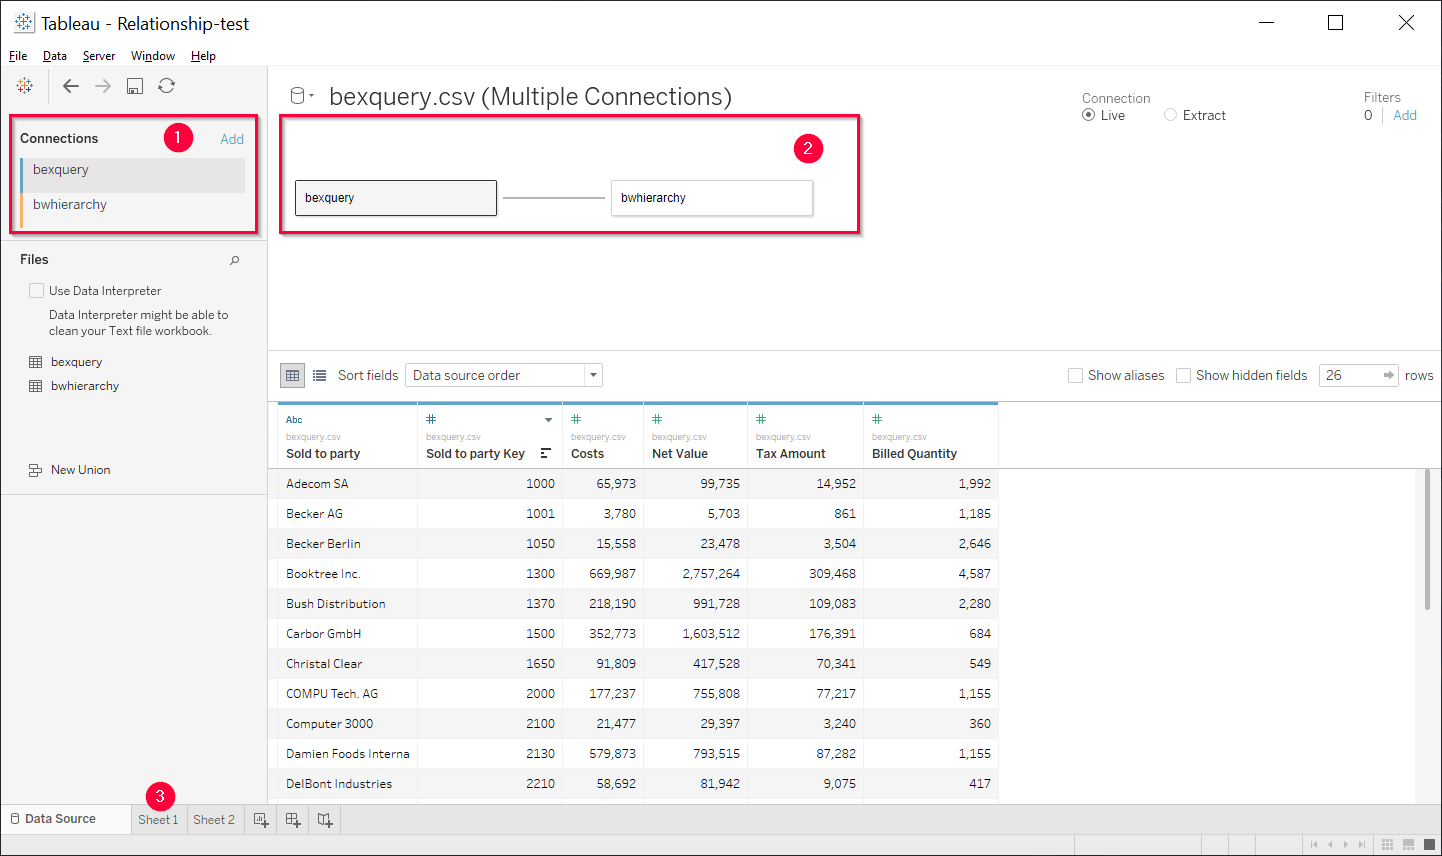Switch to metadata list view
This screenshot has height=856, width=1442.
coord(320,375)
